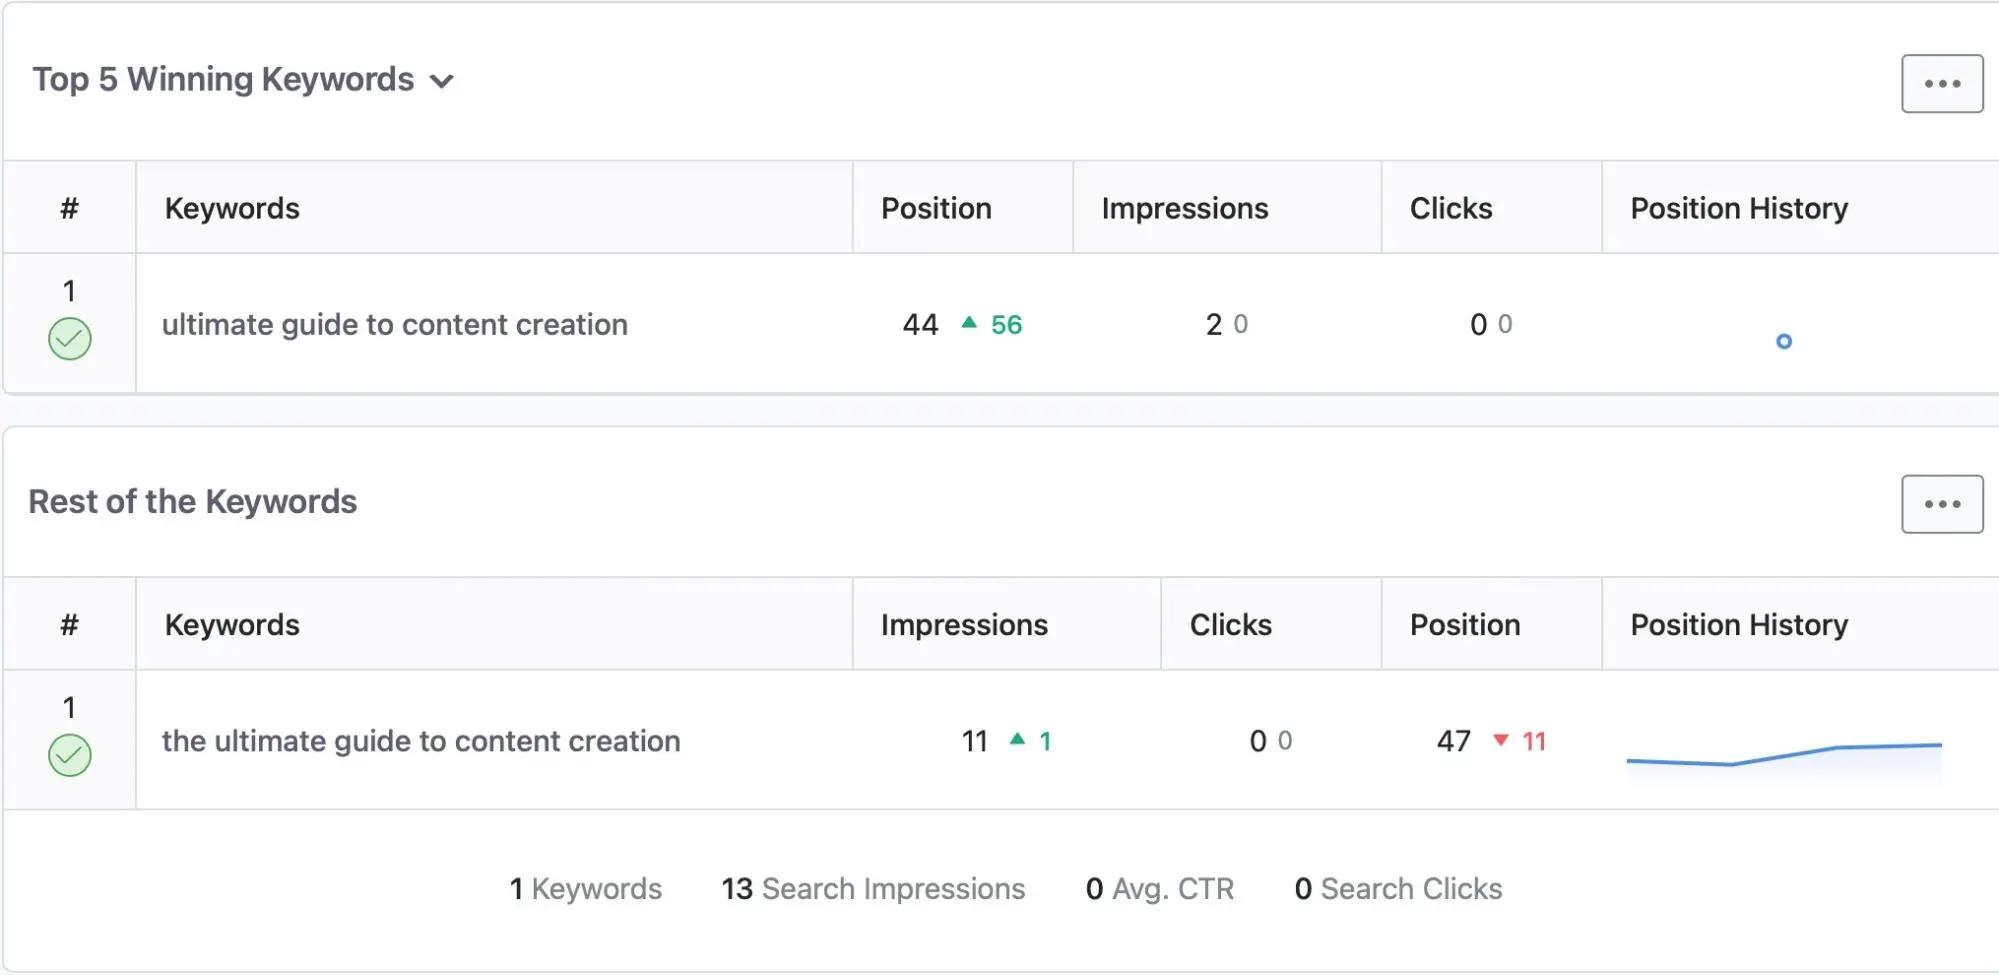Click the red down arrow beside Position 47
Image resolution: width=1999 pixels, height=975 pixels.
tap(1503, 742)
